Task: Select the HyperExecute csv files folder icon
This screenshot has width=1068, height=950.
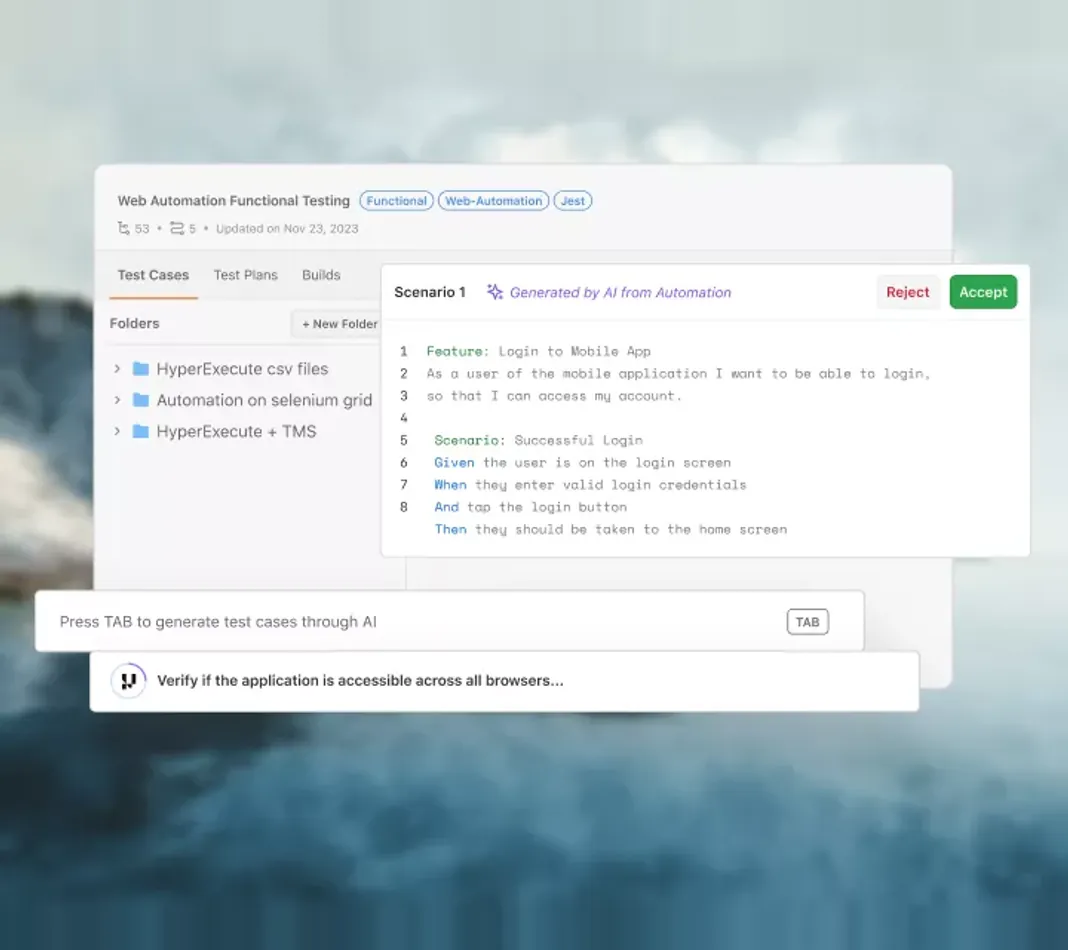Action: coord(141,369)
